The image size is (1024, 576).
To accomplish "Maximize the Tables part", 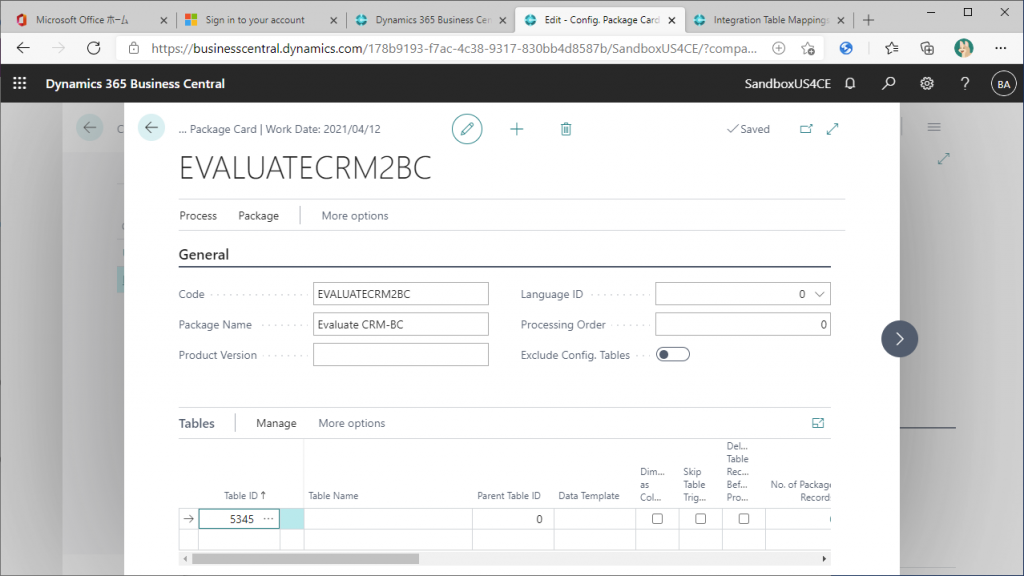I will coord(818,423).
